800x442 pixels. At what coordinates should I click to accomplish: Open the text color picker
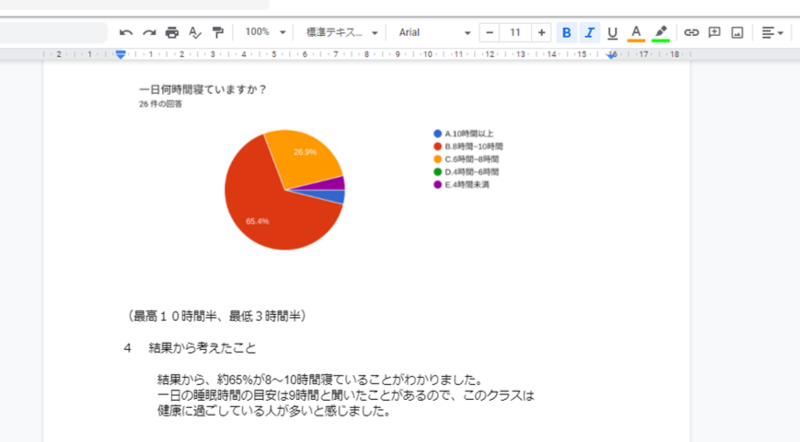[x=636, y=33]
